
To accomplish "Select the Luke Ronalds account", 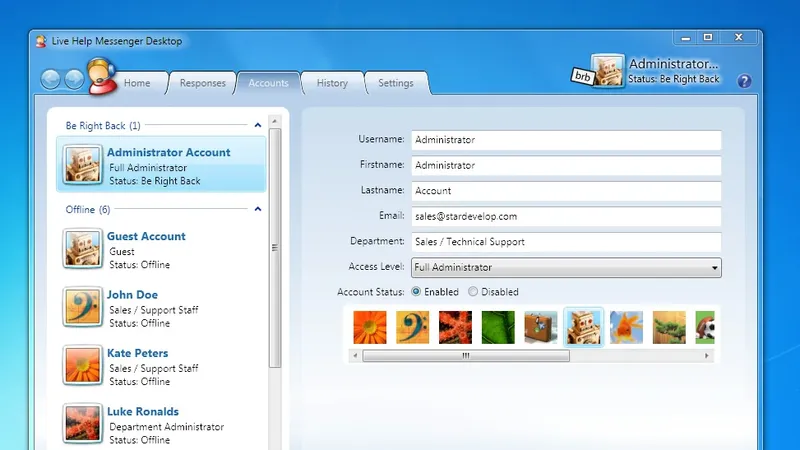I will 161,424.
